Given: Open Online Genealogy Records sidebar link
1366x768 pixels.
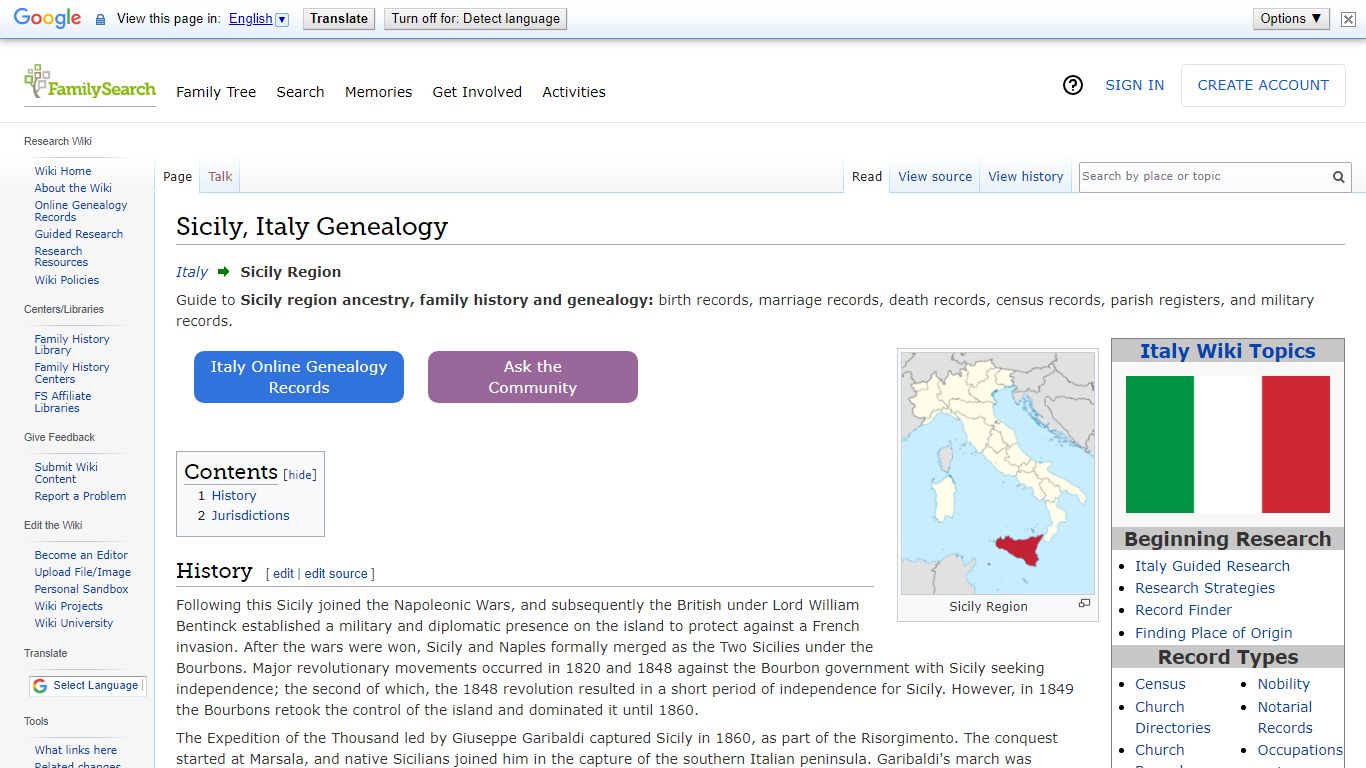Looking at the screenshot, I should click(81, 211).
